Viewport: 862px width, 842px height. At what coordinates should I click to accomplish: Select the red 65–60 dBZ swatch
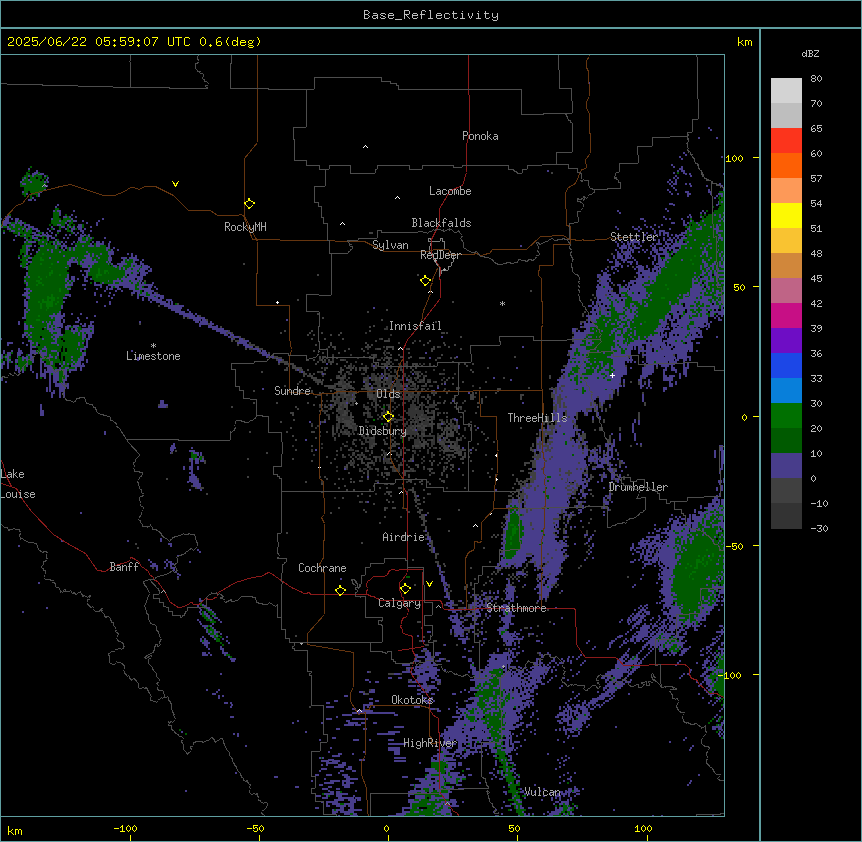point(786,141)
